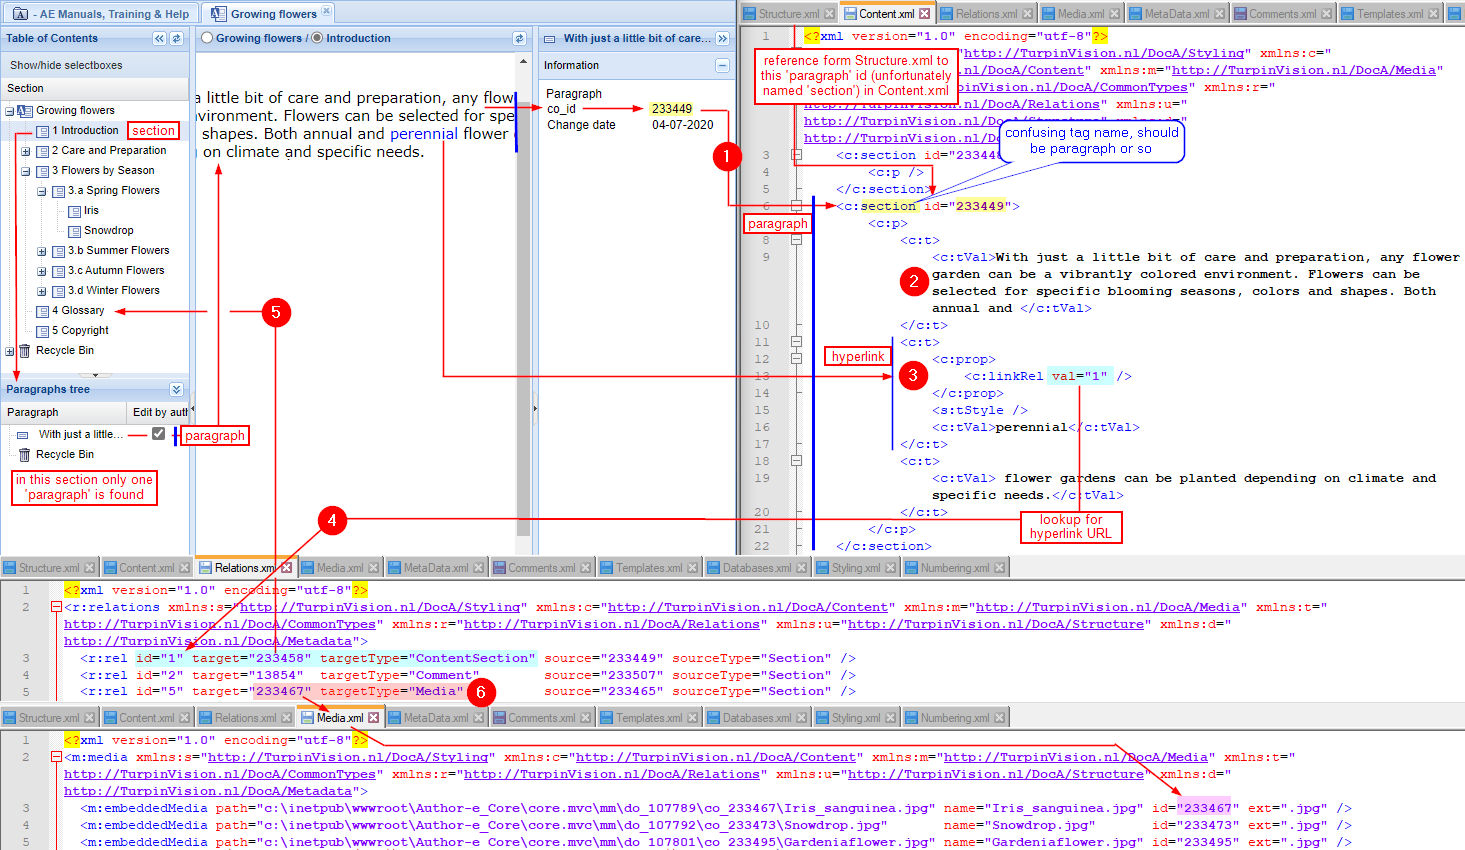Collapse 3 Flowers by Season node
This screenshot has height=850, width=1465.
point(26,171)
